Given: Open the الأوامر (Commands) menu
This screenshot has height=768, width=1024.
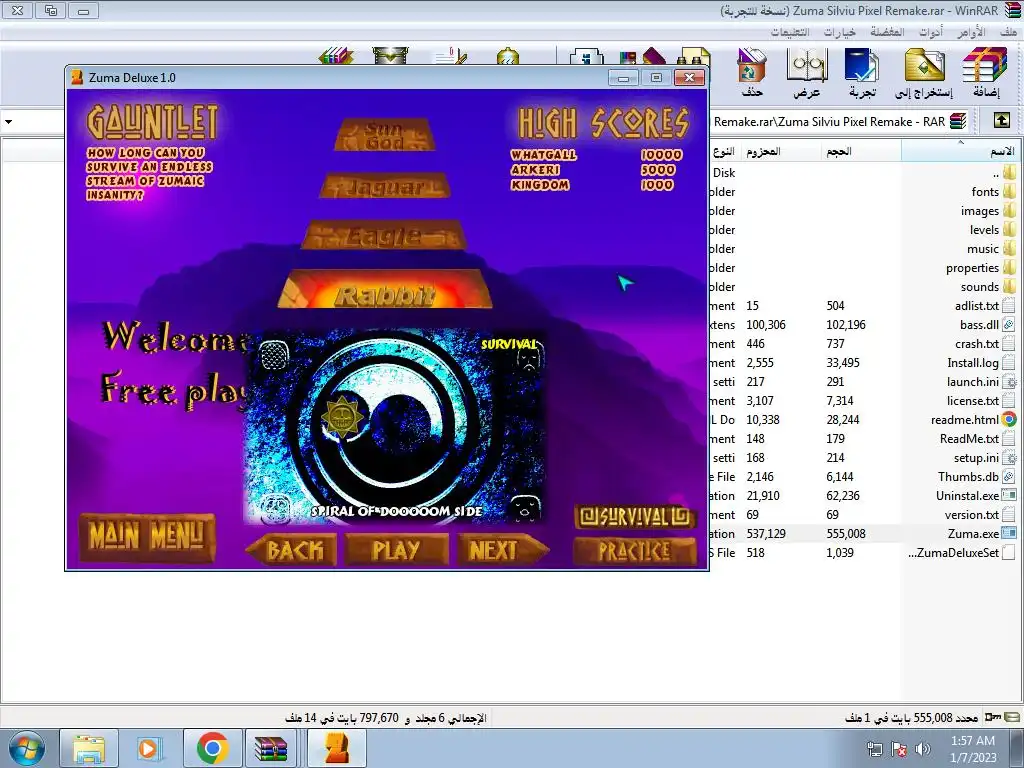Looking at the screenshot, I should click(970, 31).
